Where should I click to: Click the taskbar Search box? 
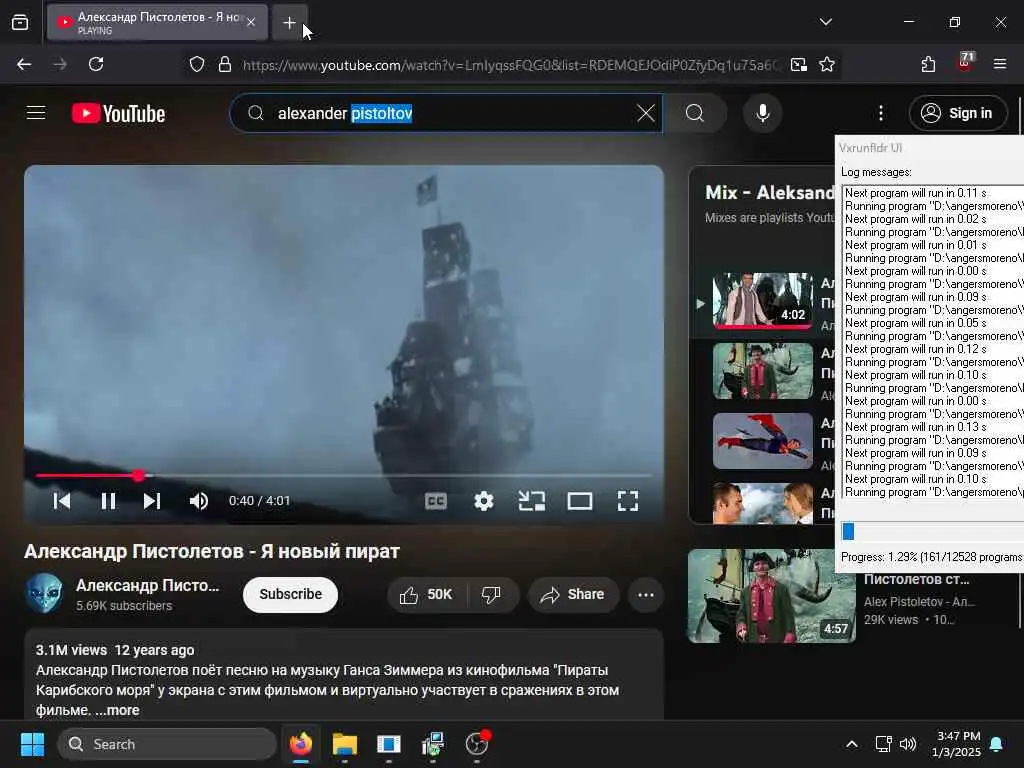[167, 744]
